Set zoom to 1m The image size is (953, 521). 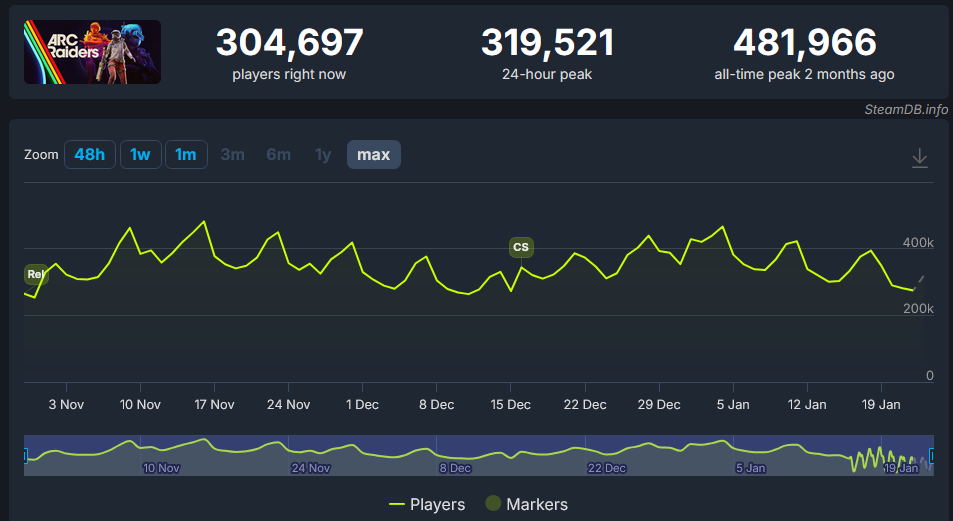186,154
